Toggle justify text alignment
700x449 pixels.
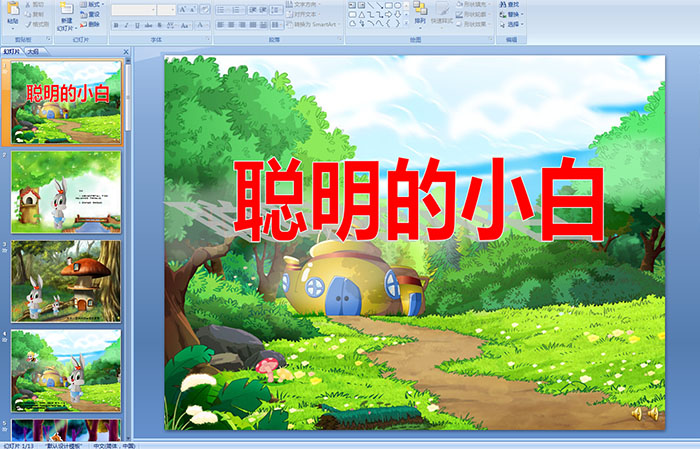click(253, 25)
